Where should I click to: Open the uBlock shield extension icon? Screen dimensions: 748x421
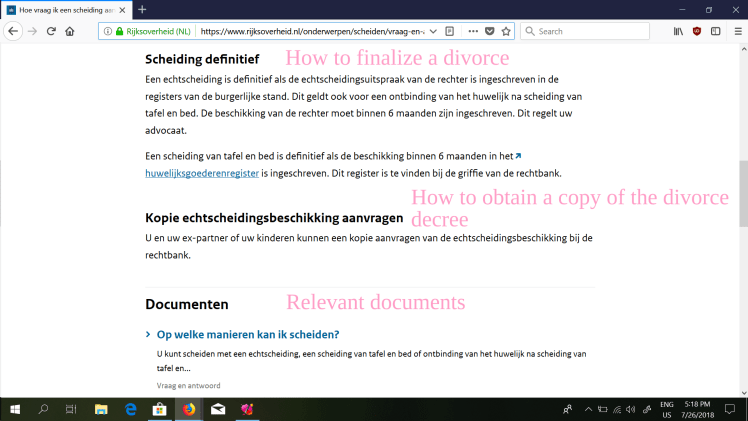click(x=697, y=31)
